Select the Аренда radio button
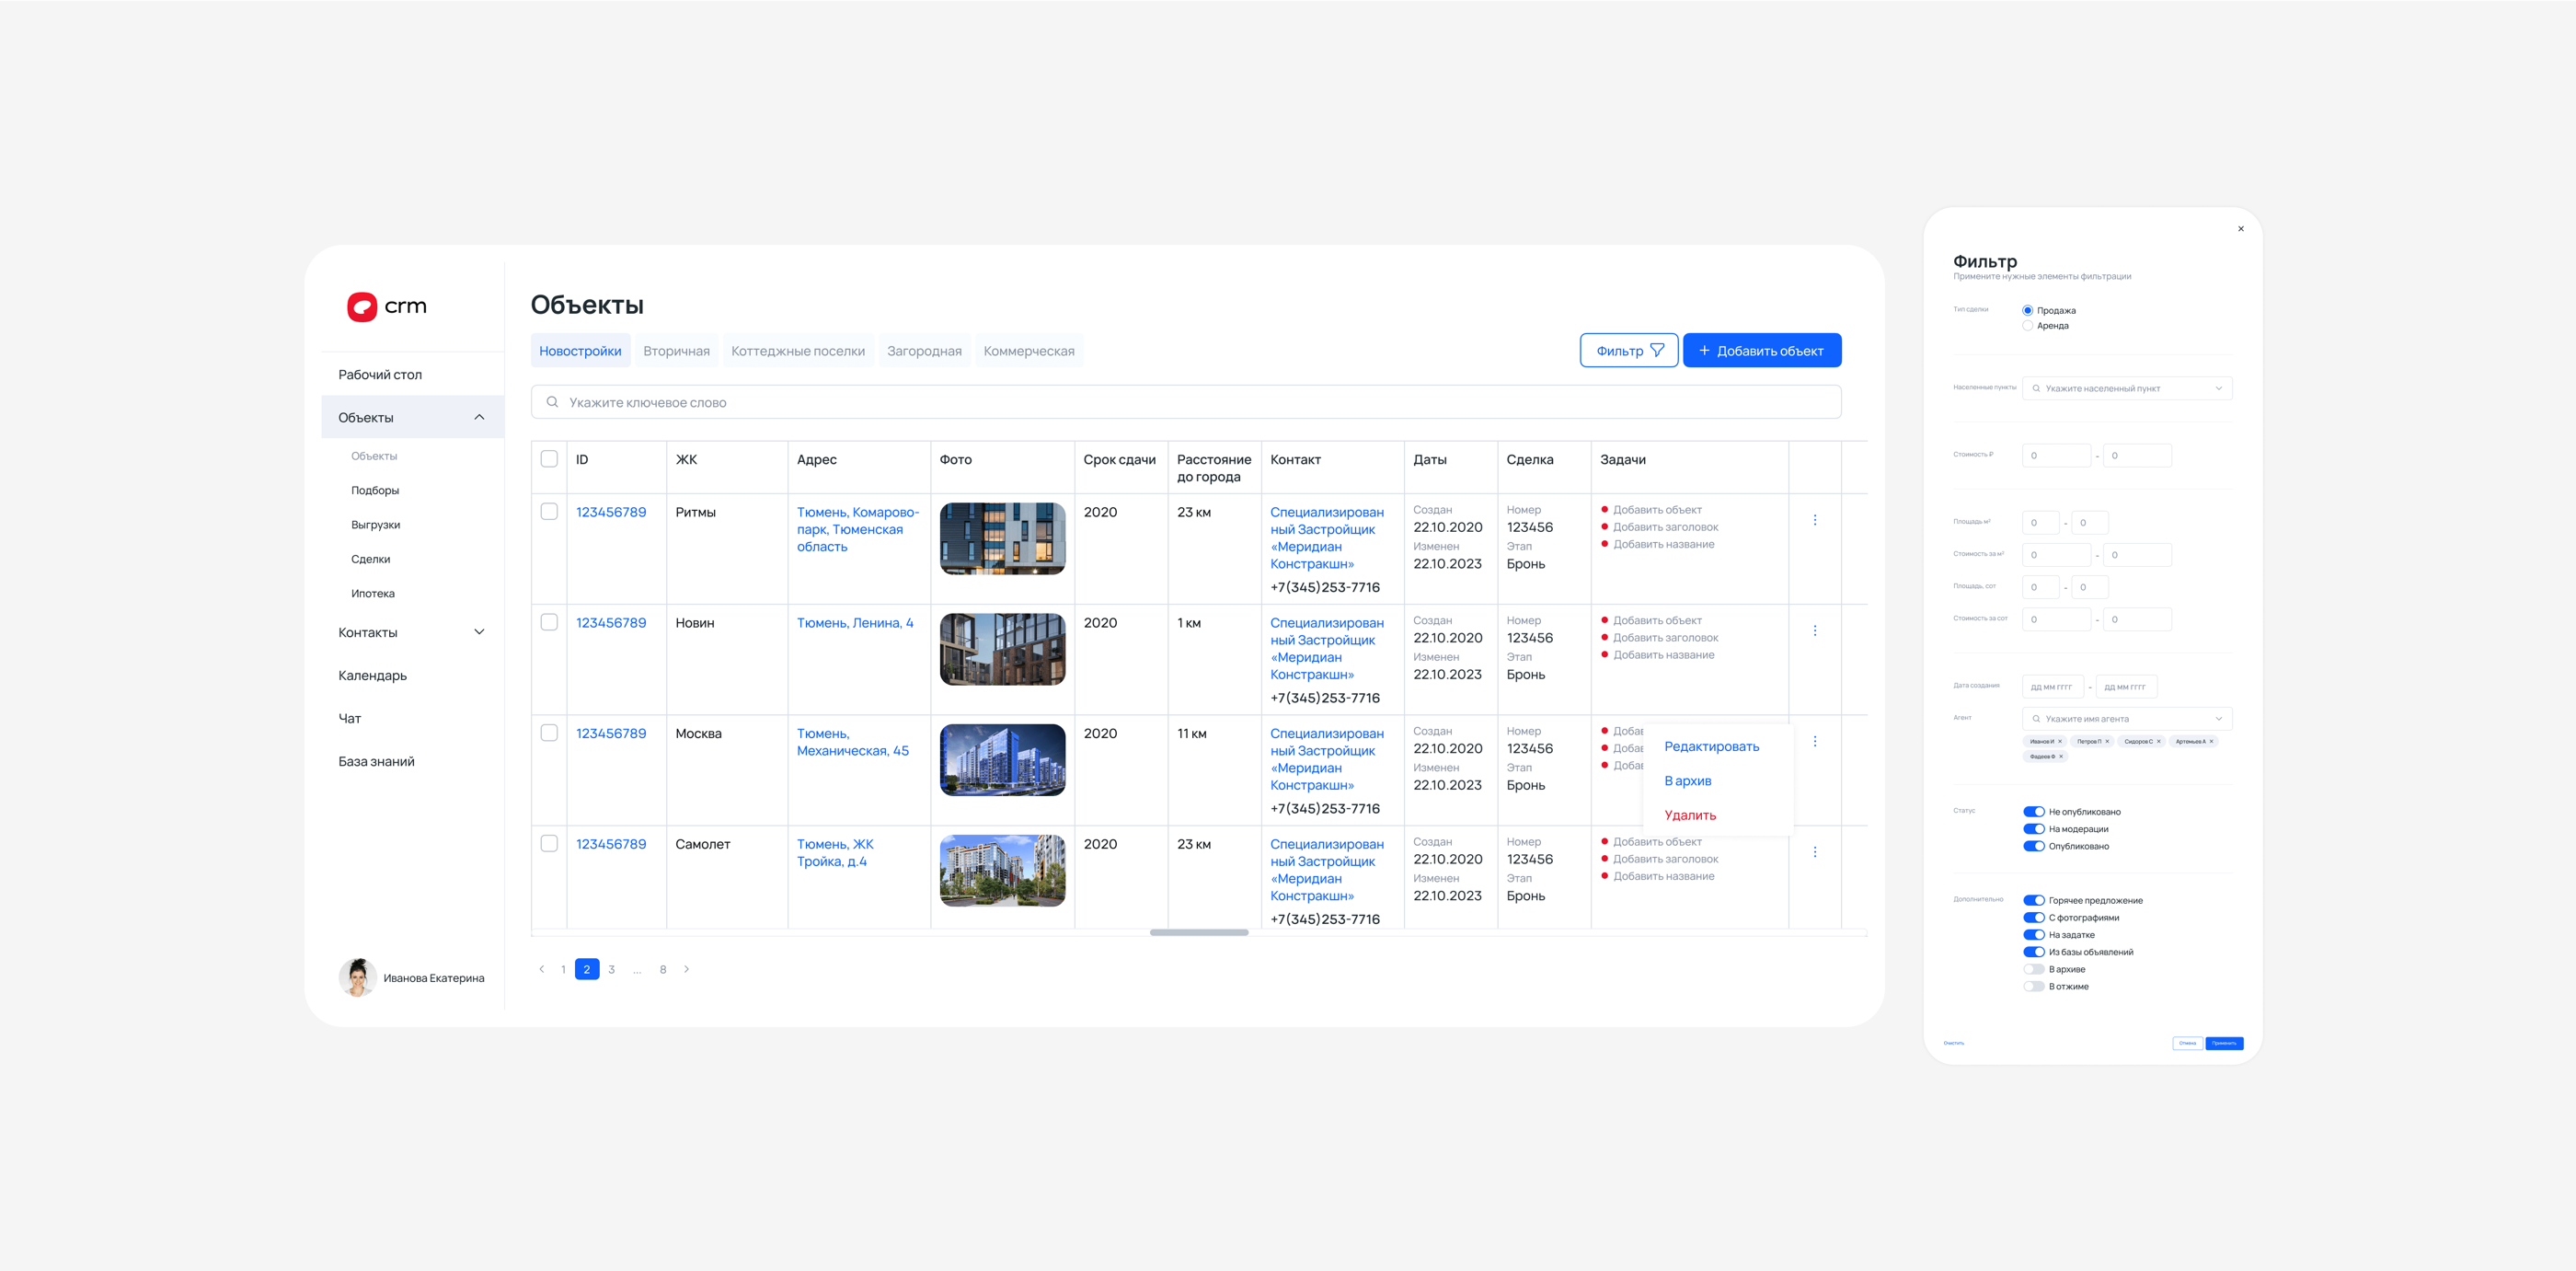2576x1271 pixels. [2027, 326]
